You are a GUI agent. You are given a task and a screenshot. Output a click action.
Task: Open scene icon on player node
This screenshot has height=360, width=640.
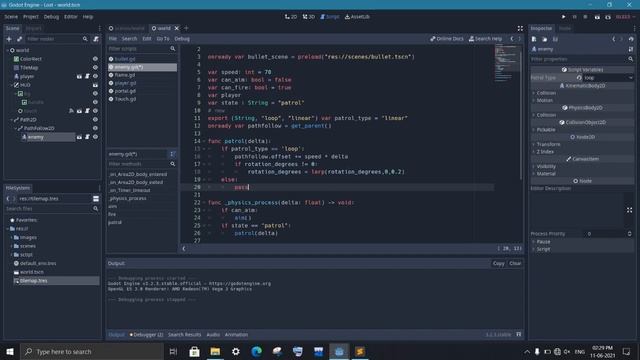(79, 76)
